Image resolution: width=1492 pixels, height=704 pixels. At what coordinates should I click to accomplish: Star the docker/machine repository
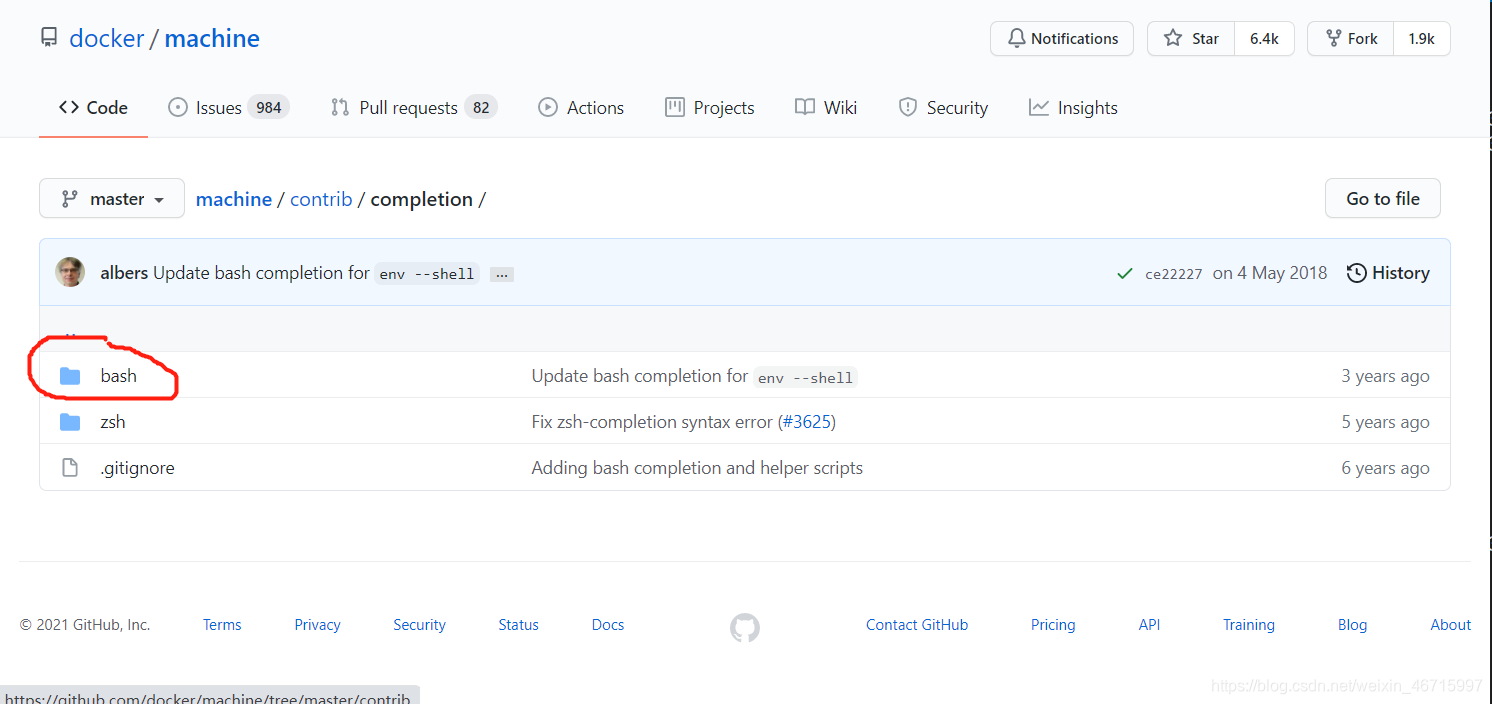pos(1190,38)
